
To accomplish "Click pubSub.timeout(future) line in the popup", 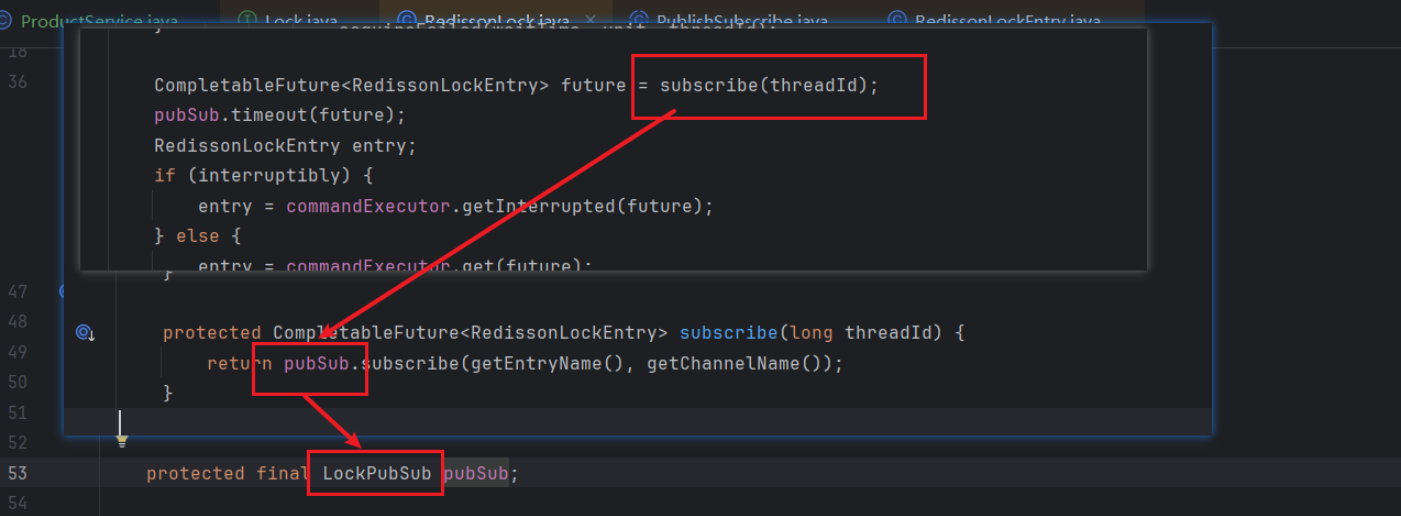I will (280, 115).
